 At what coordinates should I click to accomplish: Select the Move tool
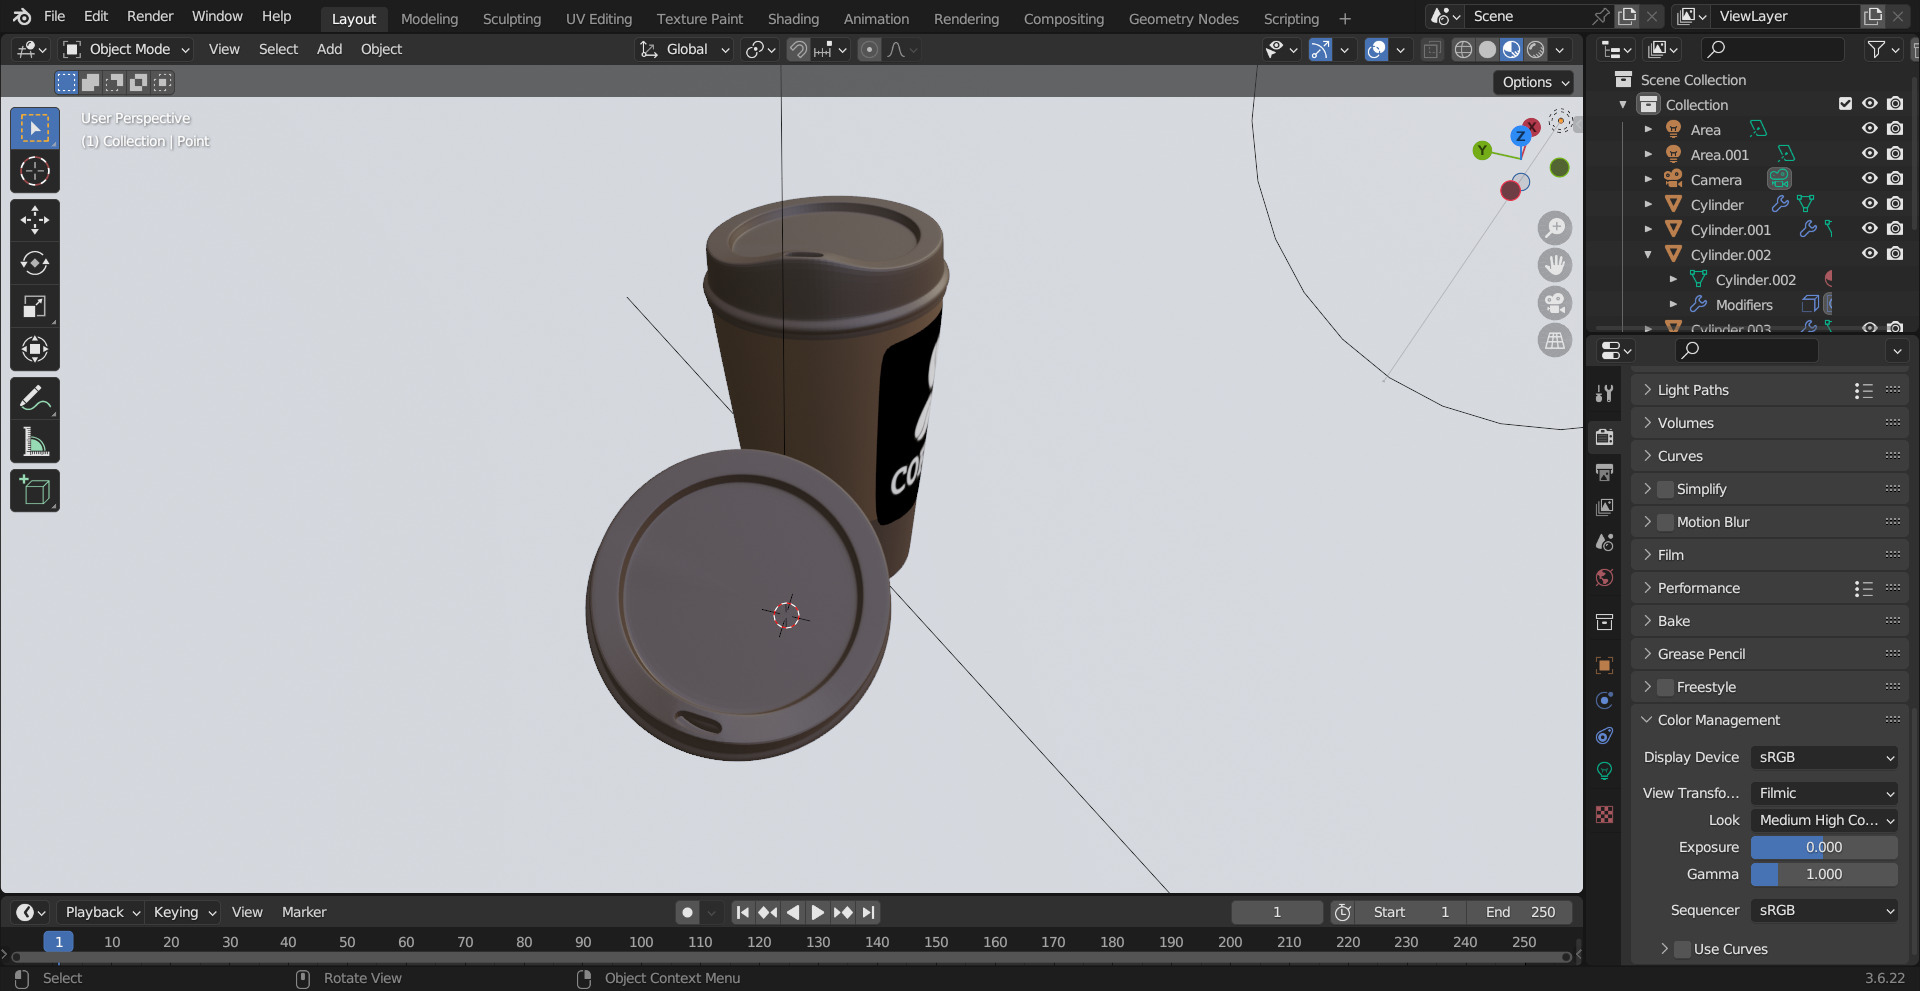coord(35,220)
